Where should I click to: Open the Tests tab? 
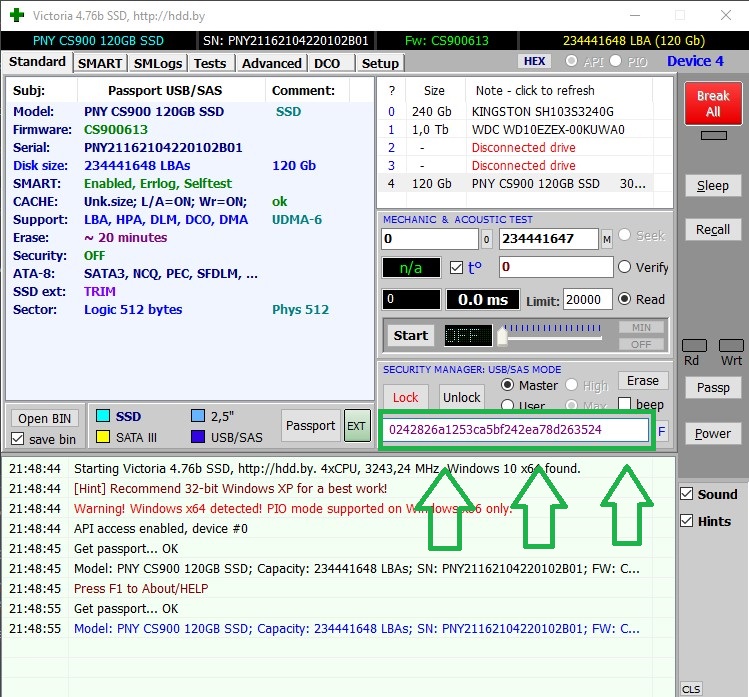[x=210, y=63]
